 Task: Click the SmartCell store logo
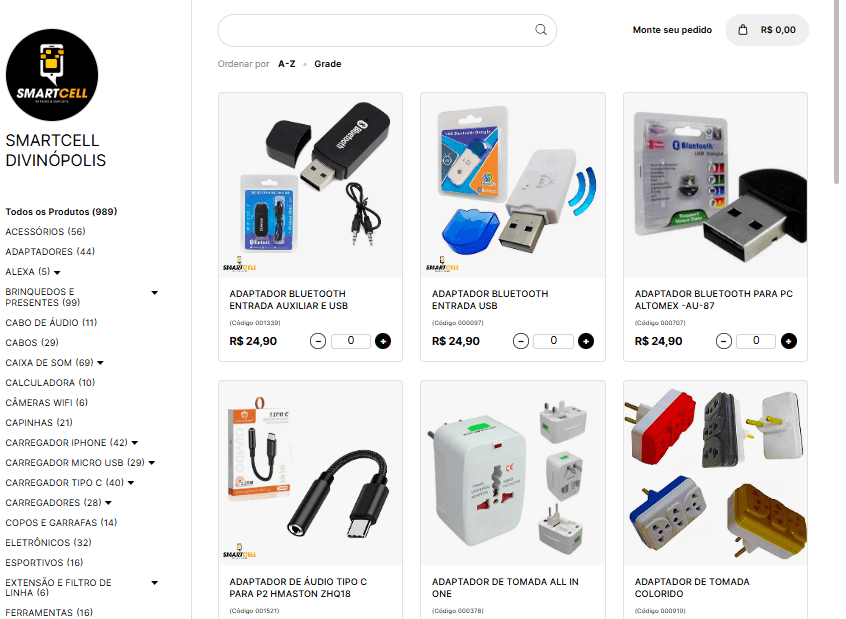pos(52,75)
